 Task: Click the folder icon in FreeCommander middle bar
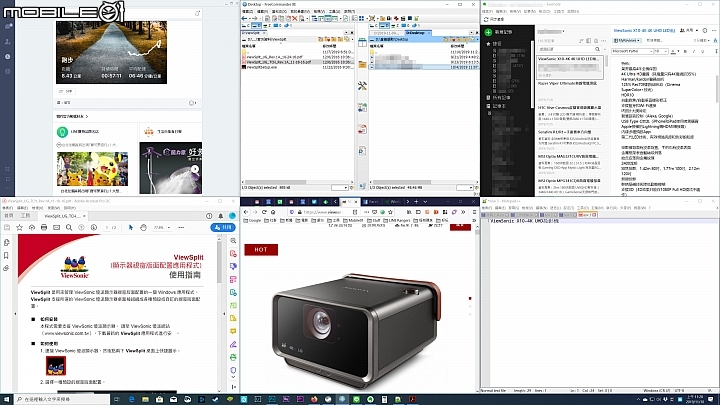coord(362,65)
